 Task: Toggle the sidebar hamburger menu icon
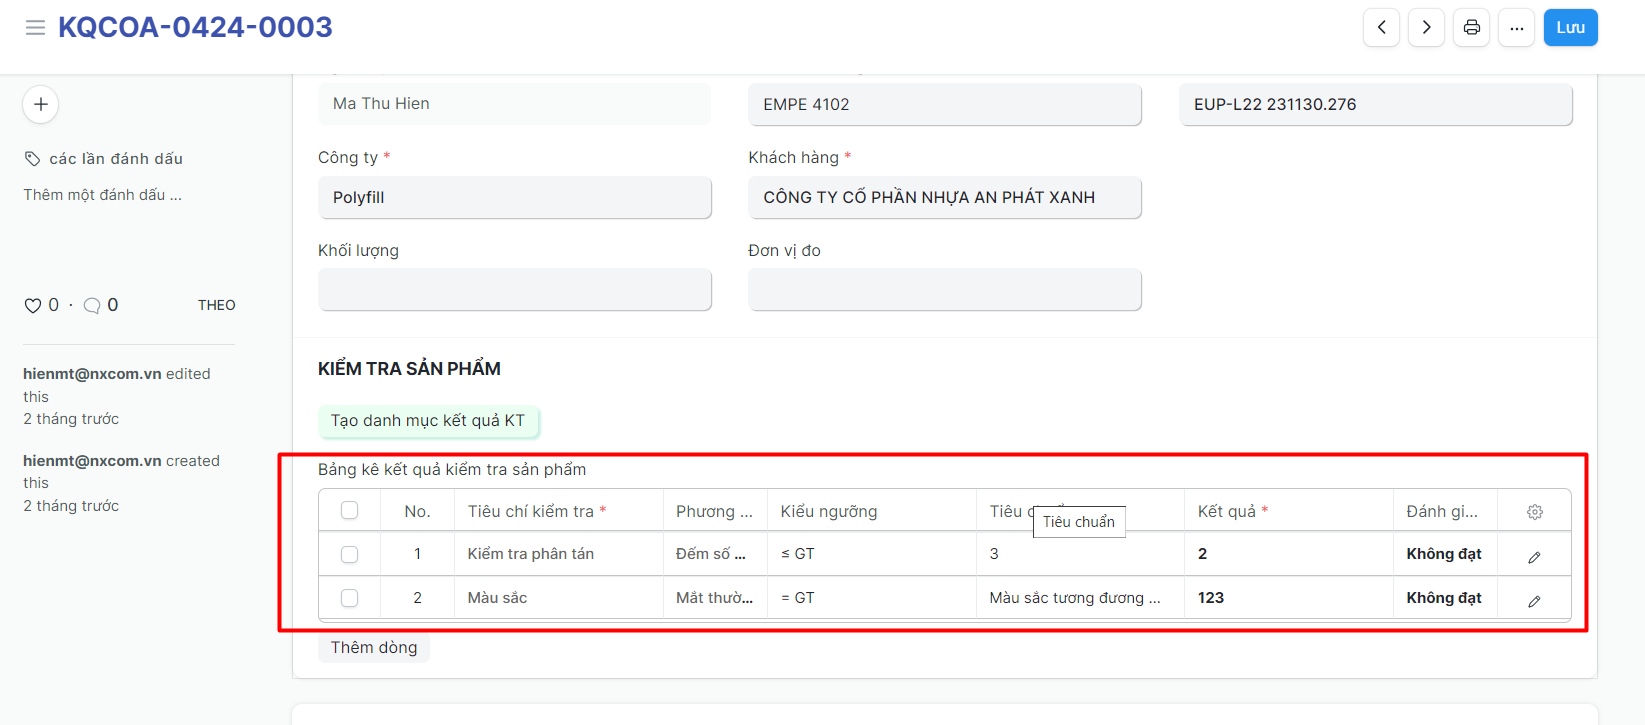[35, 28]
